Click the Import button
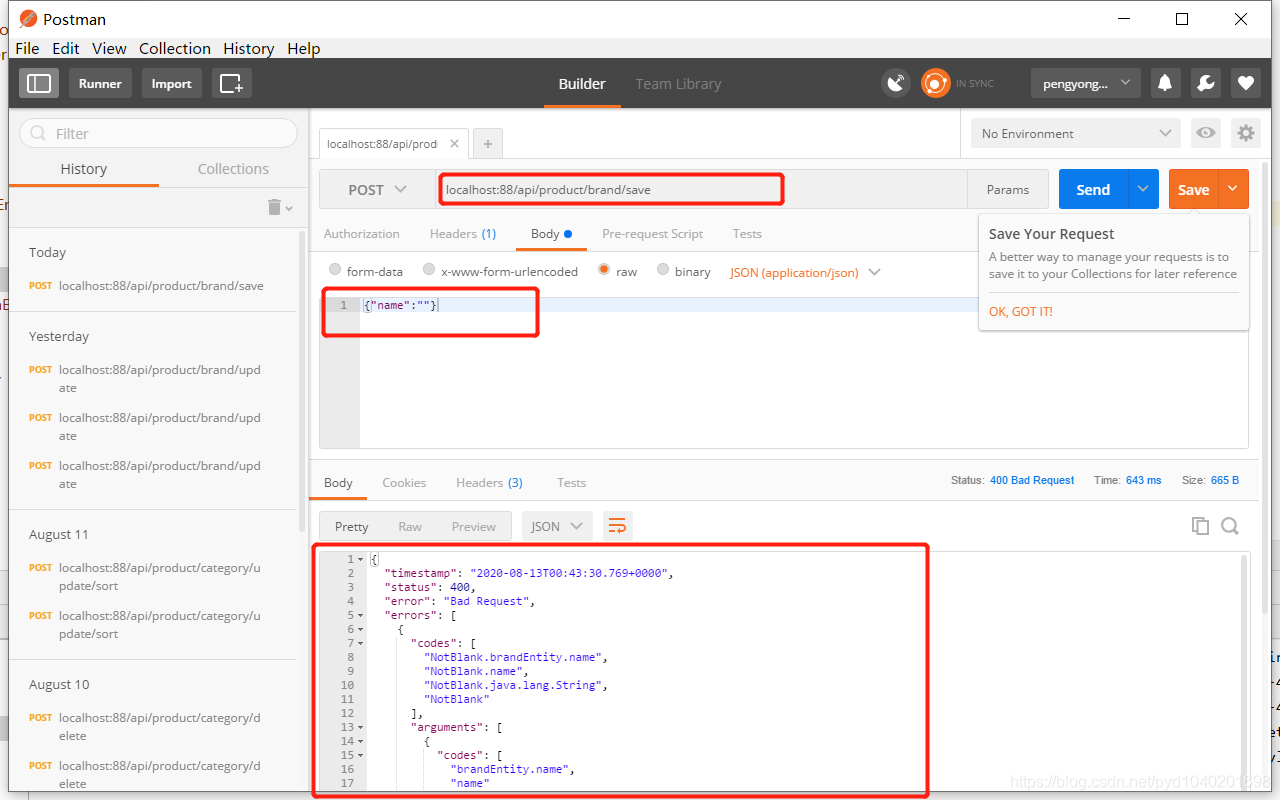The height and width of the screenshot is (800, 1280). (x=171, y=84)
